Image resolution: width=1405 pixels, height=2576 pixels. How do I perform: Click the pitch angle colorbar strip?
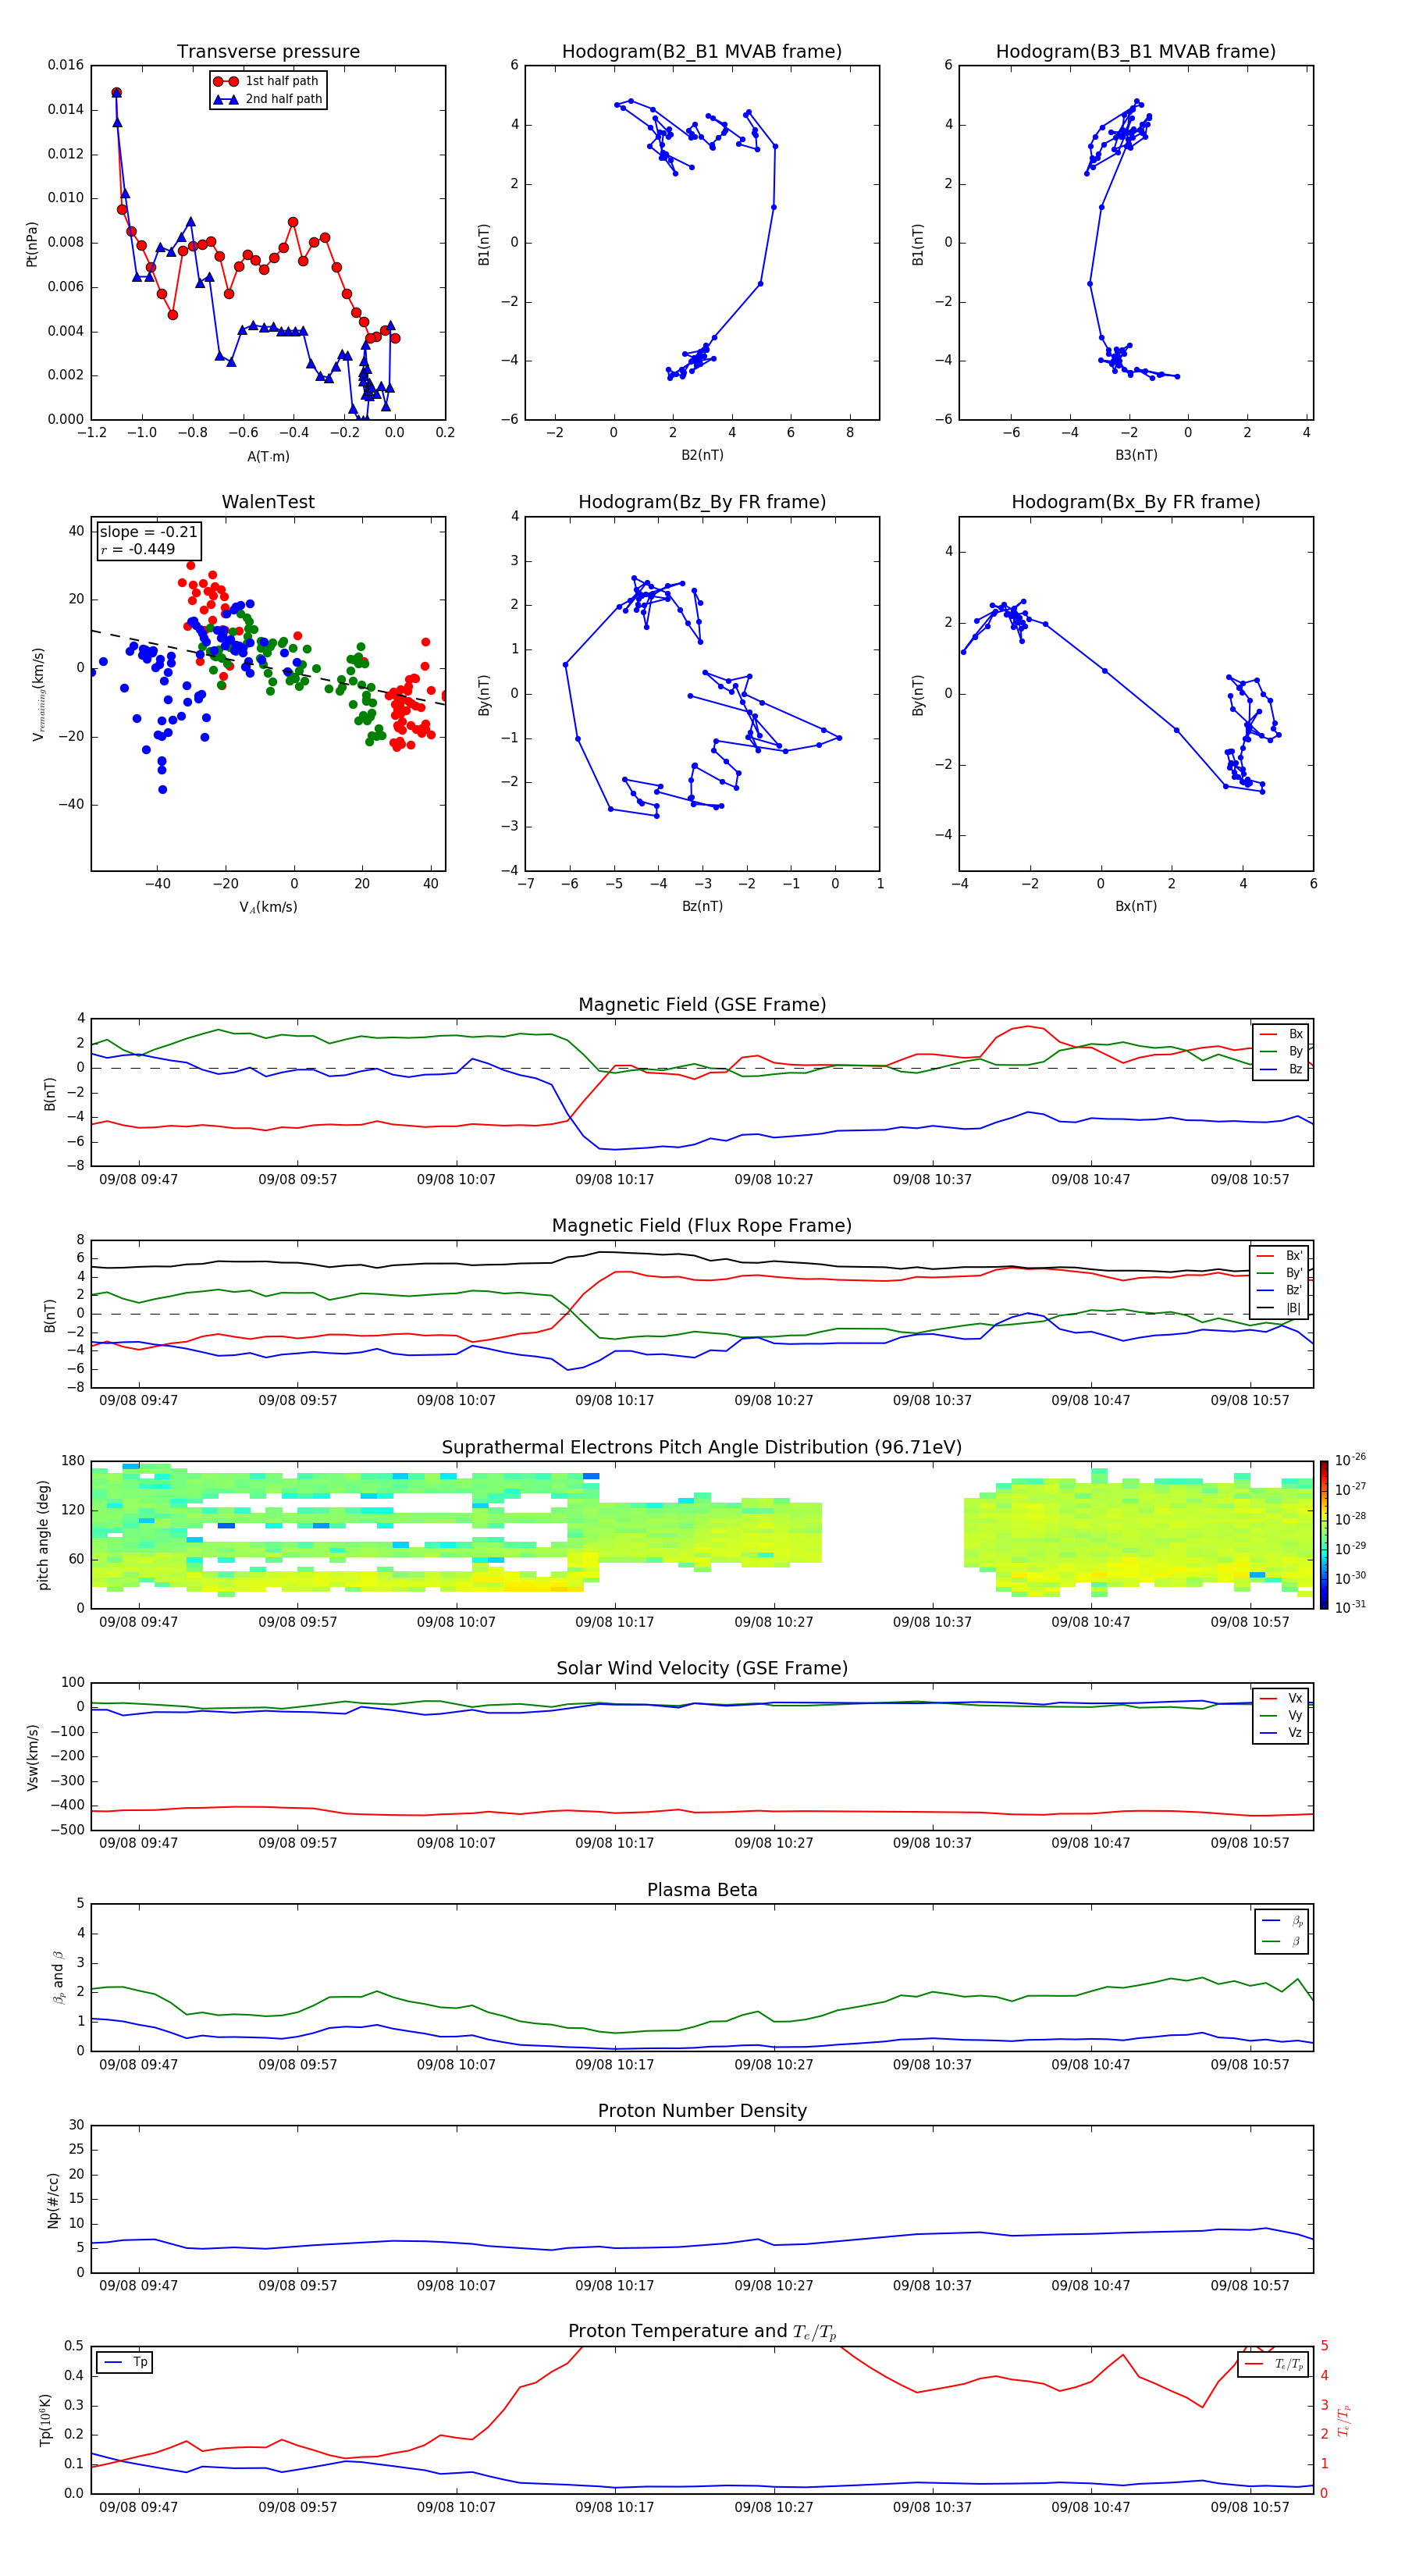[1324, 1535]
